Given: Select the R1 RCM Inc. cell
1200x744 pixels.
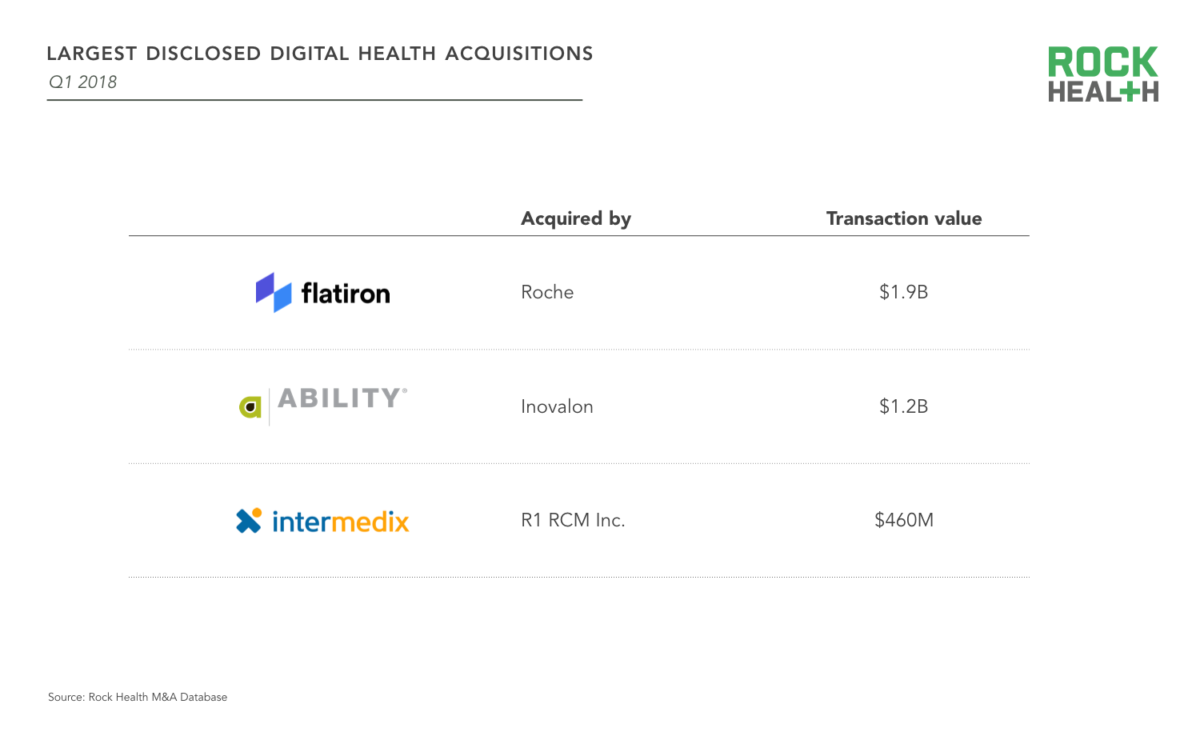Looking at the screenshot, I should 573,520.
